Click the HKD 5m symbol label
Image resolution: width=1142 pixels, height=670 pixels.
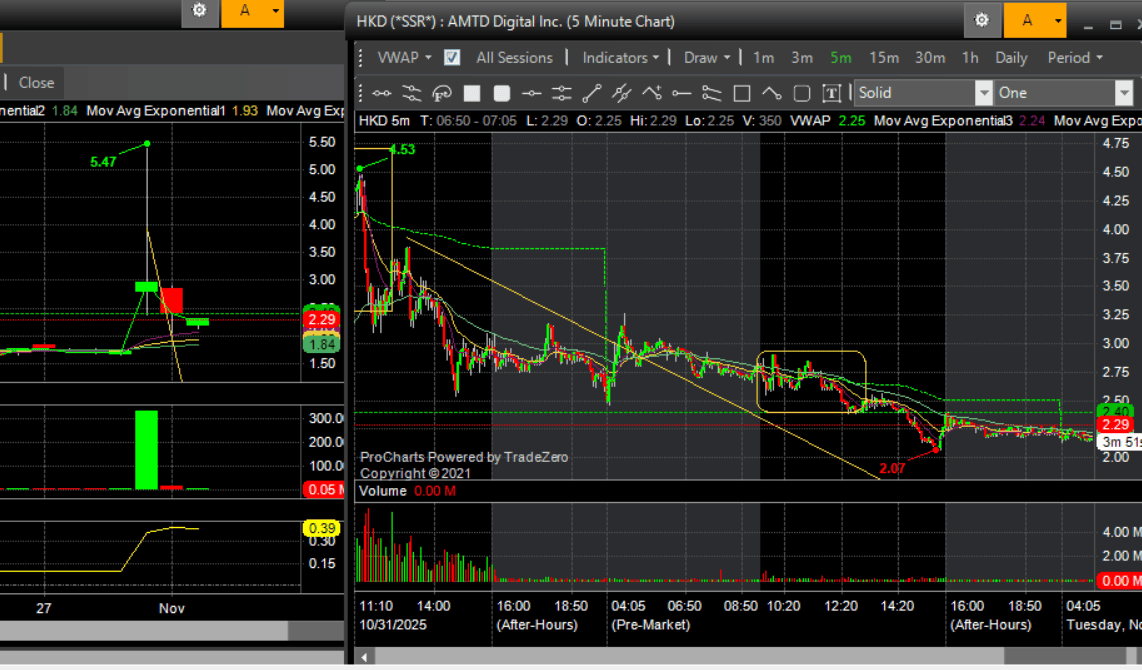(385, 120)
